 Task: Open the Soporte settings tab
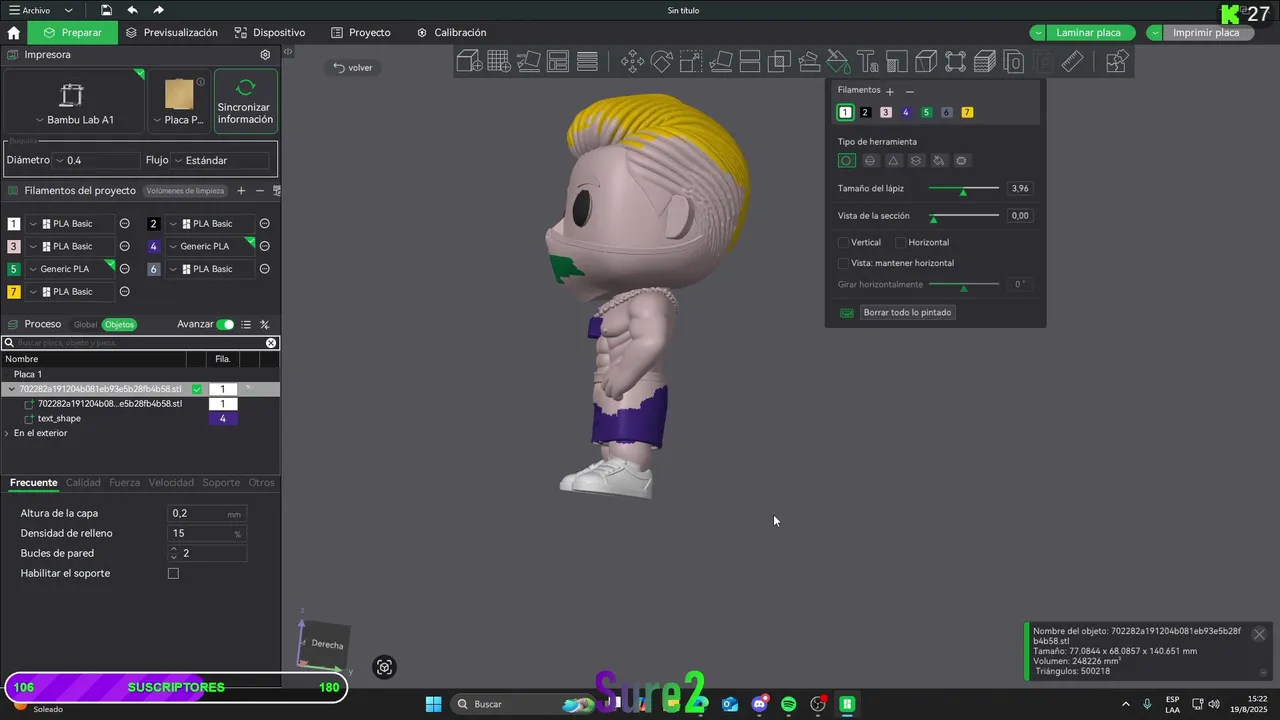[221, 483]
